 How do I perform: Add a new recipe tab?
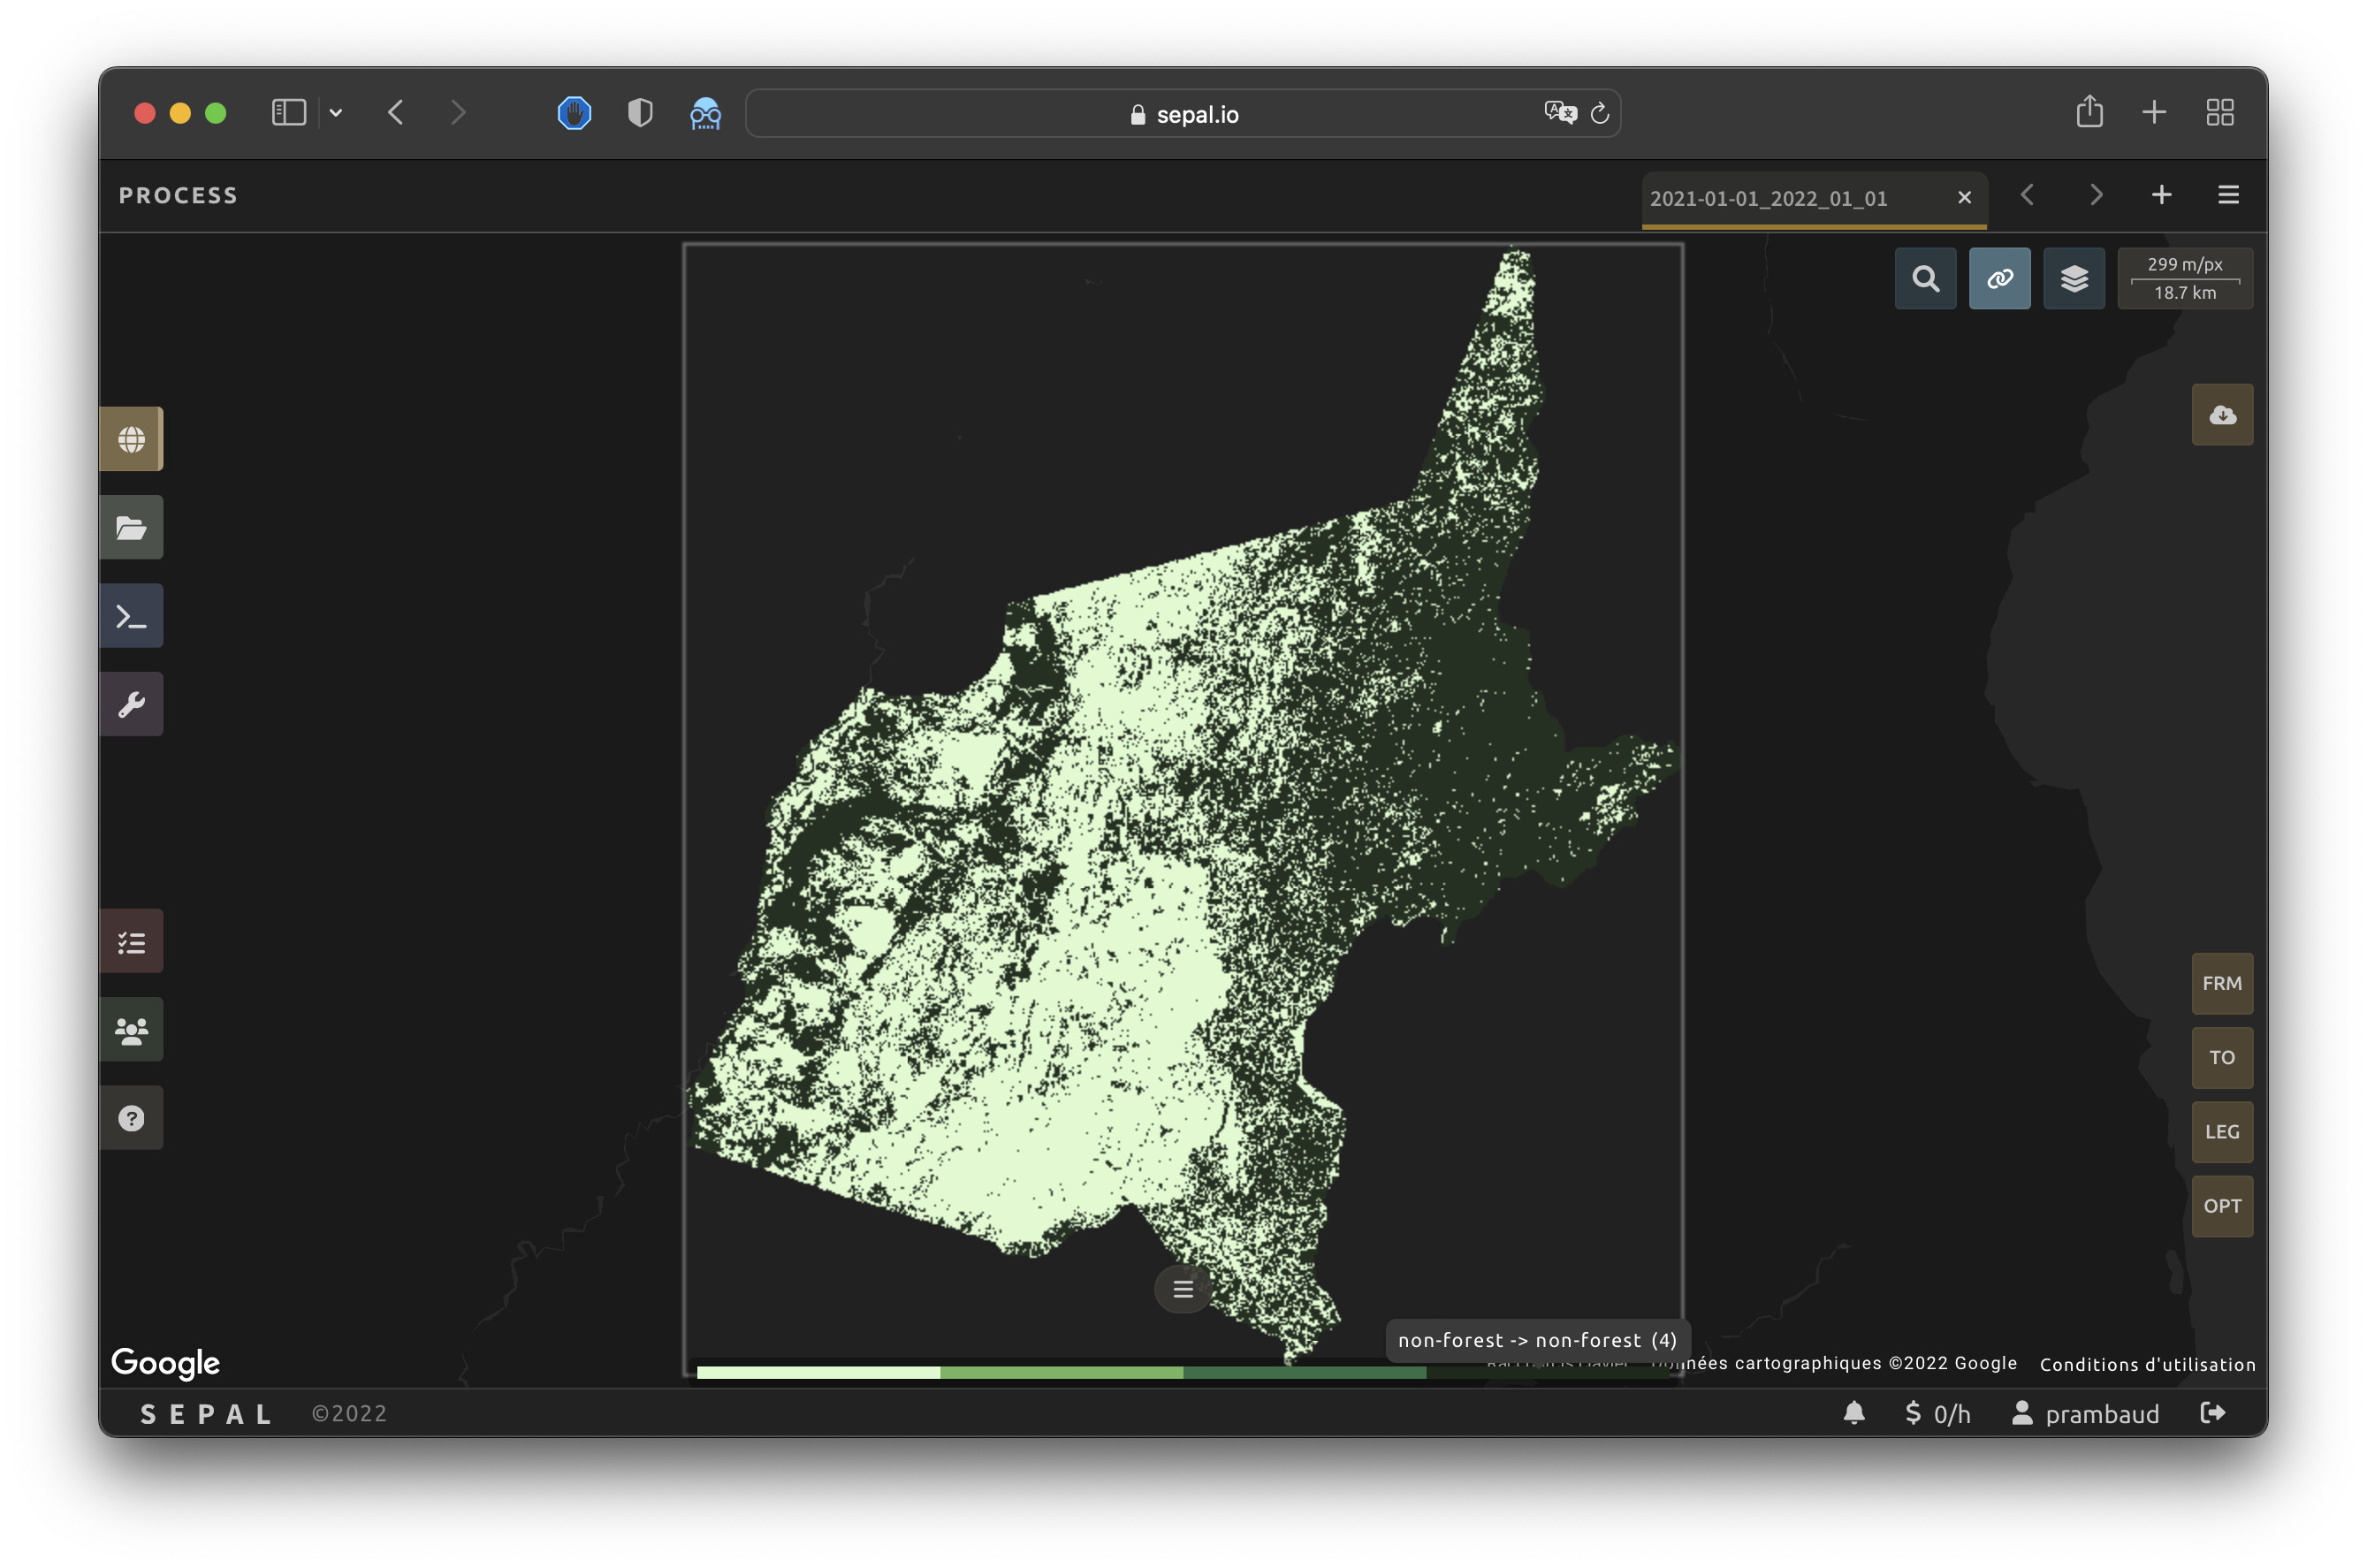pyautogui.click(x=2161, y=195)
